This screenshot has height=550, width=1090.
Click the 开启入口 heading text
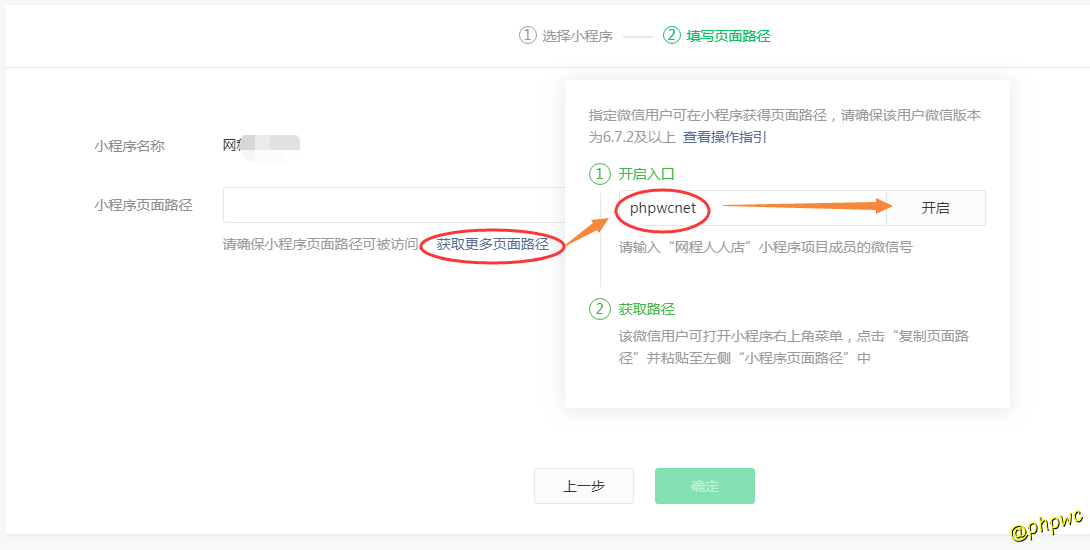point(646,174)
